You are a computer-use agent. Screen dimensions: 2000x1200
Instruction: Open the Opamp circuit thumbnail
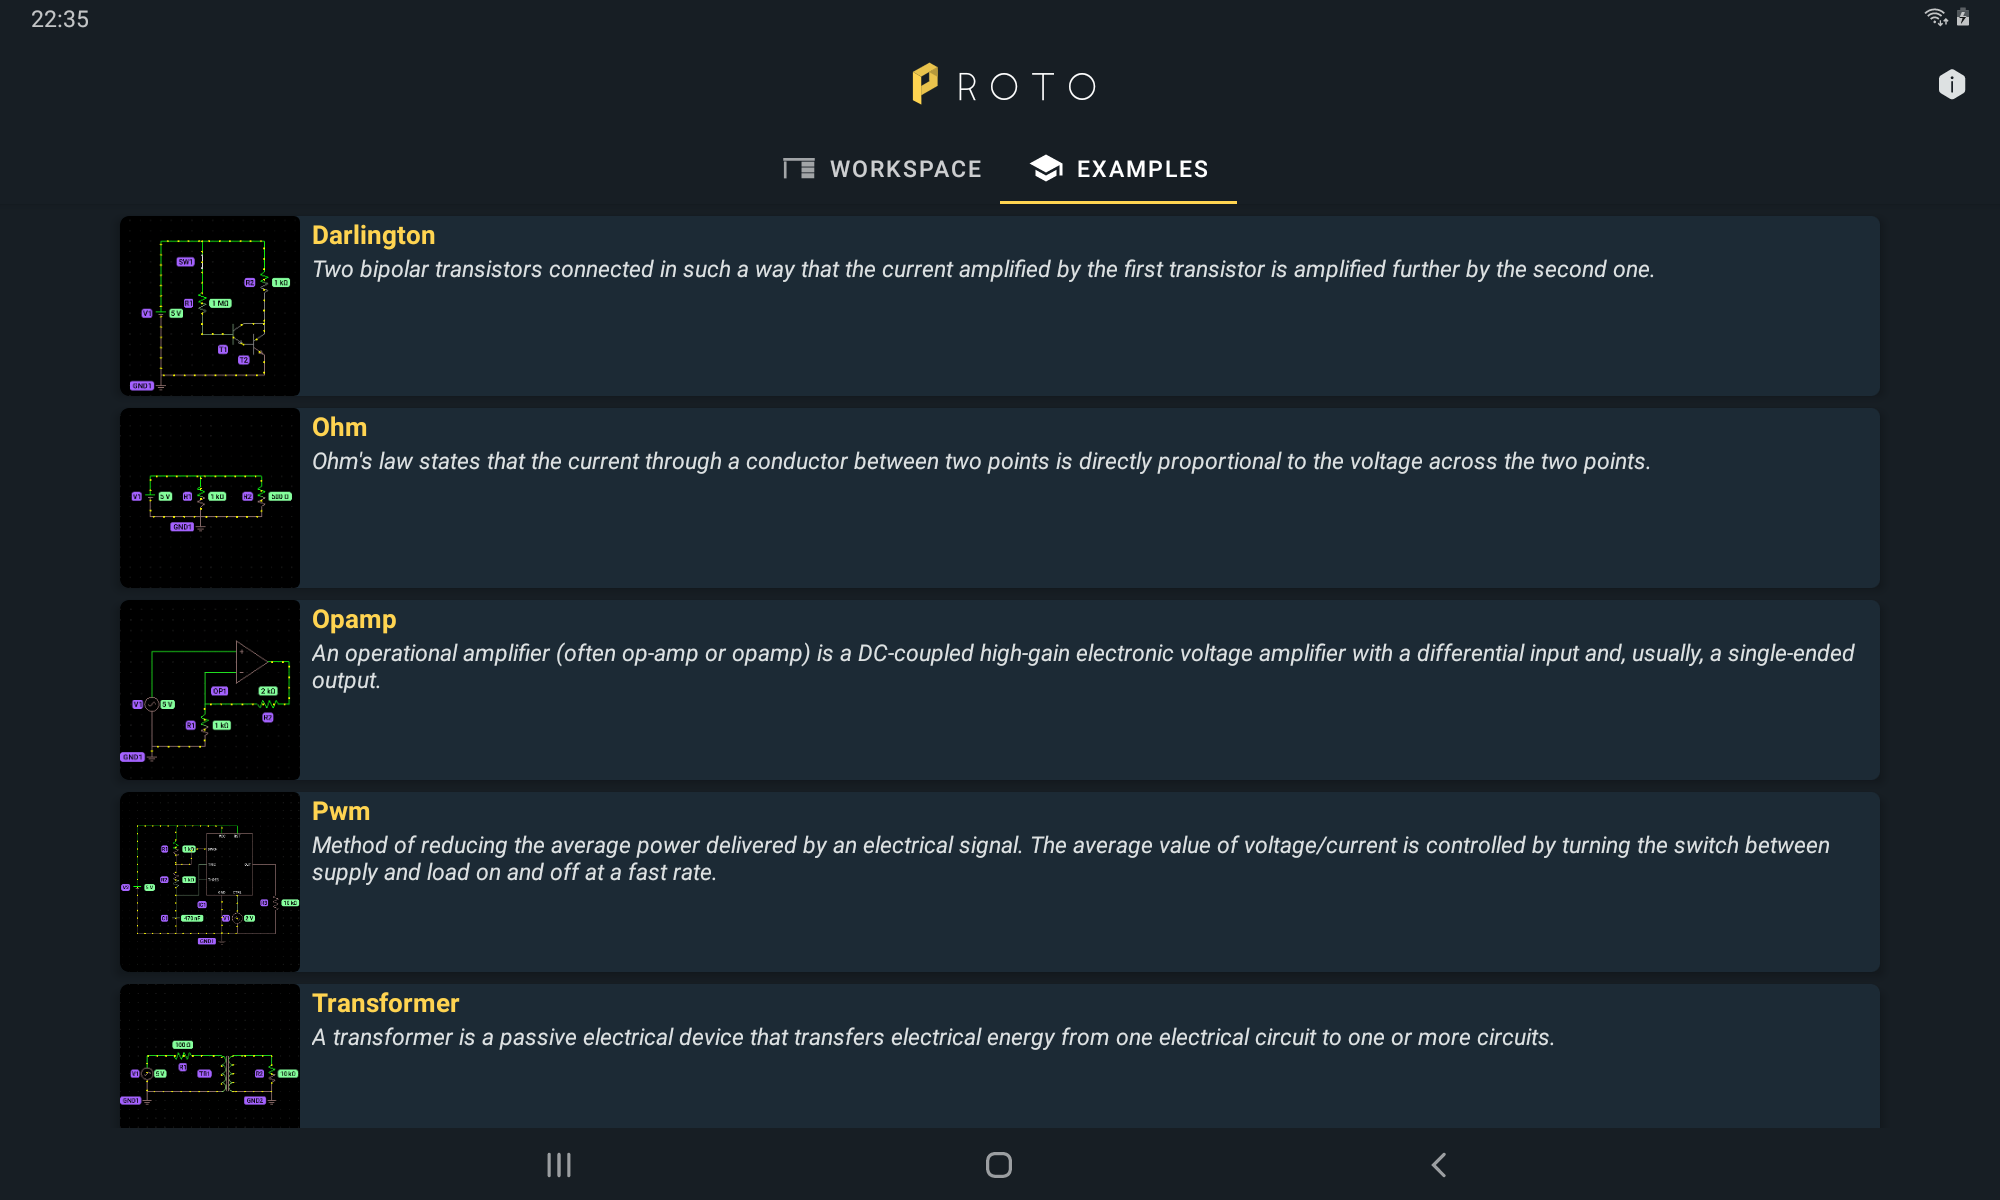coord(210,690)
